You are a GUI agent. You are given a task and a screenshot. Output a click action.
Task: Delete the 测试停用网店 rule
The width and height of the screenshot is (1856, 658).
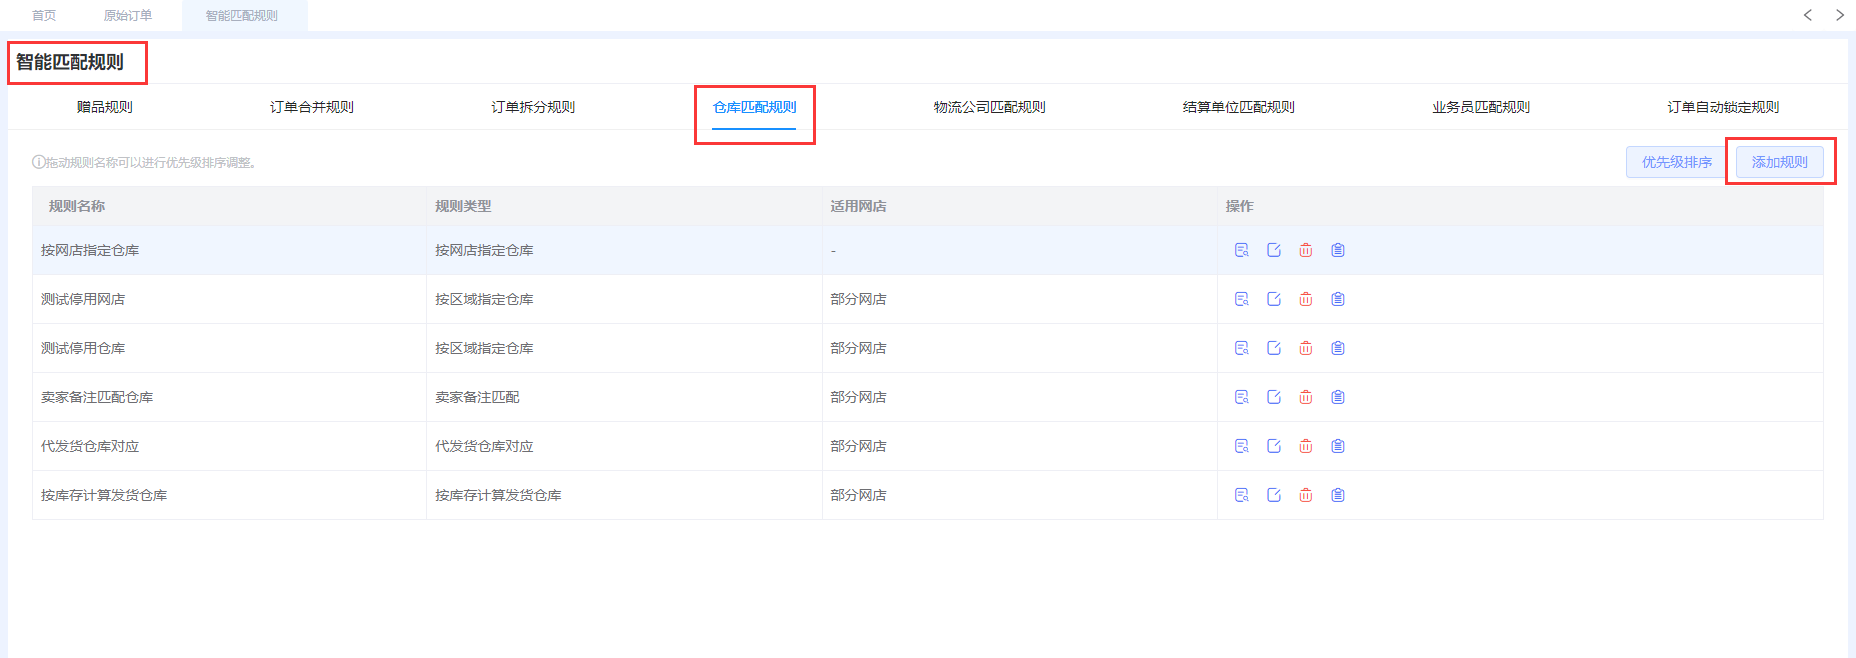point(1306,299)
